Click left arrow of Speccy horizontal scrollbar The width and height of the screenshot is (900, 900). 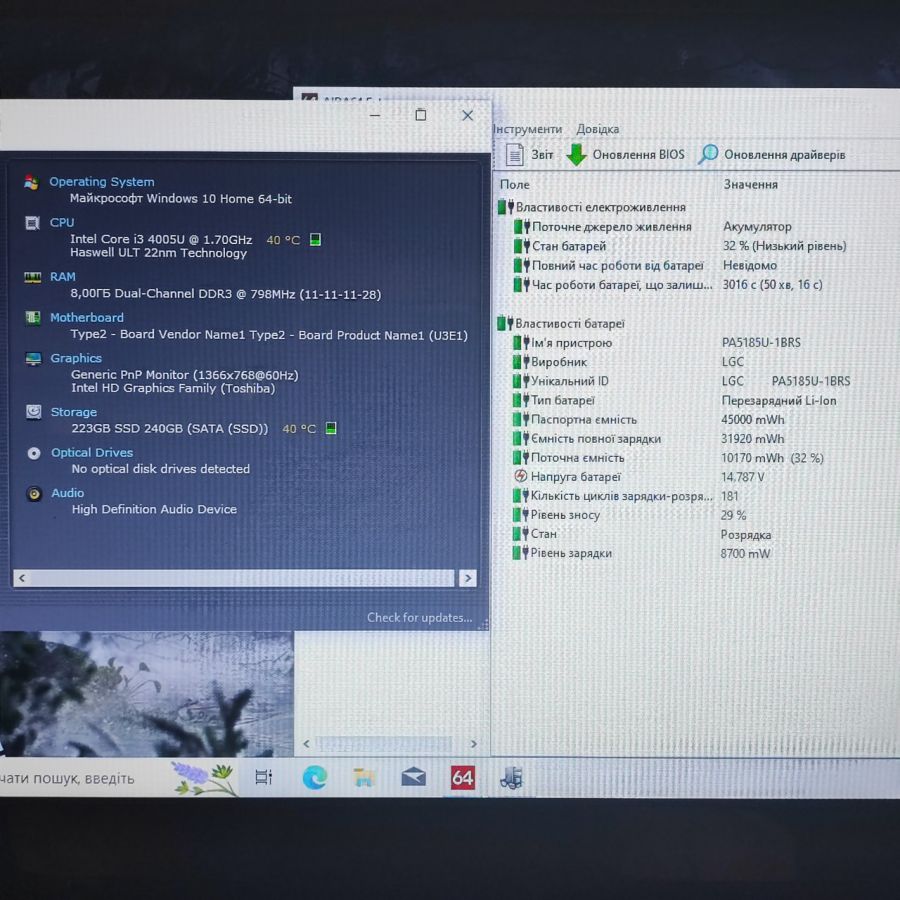point(22,578)
